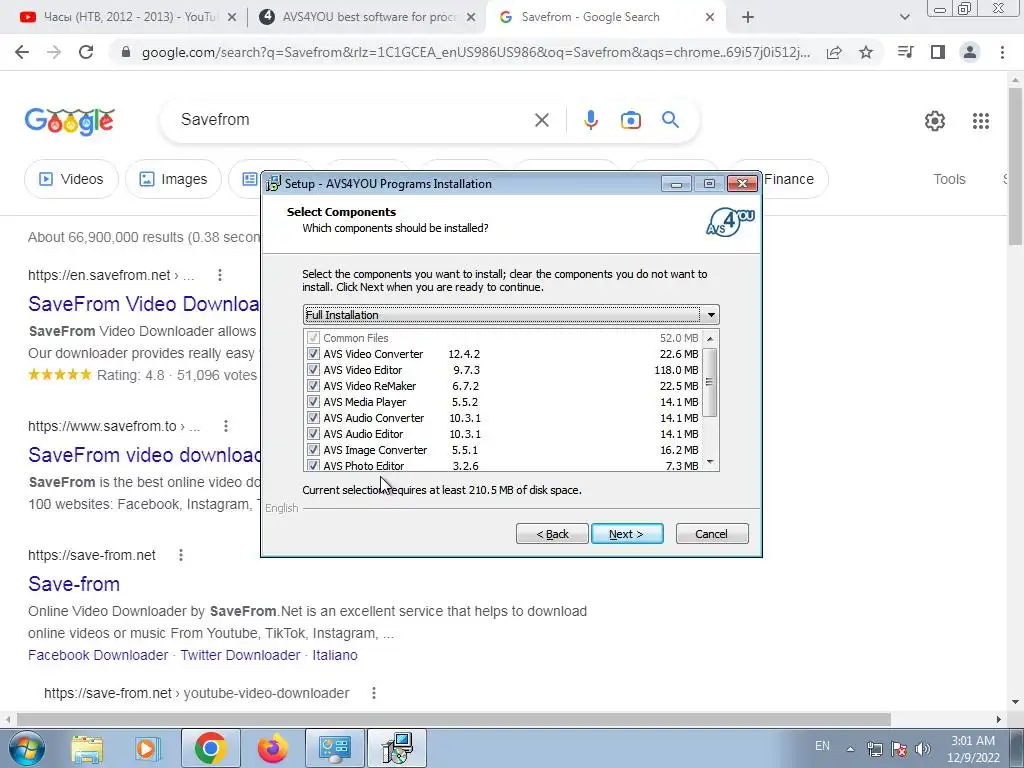The height and width of the screenshot is (768, 1024).
Task: Open the AVS4YOU setup taskbar item
Action: (x=397, y=748)
